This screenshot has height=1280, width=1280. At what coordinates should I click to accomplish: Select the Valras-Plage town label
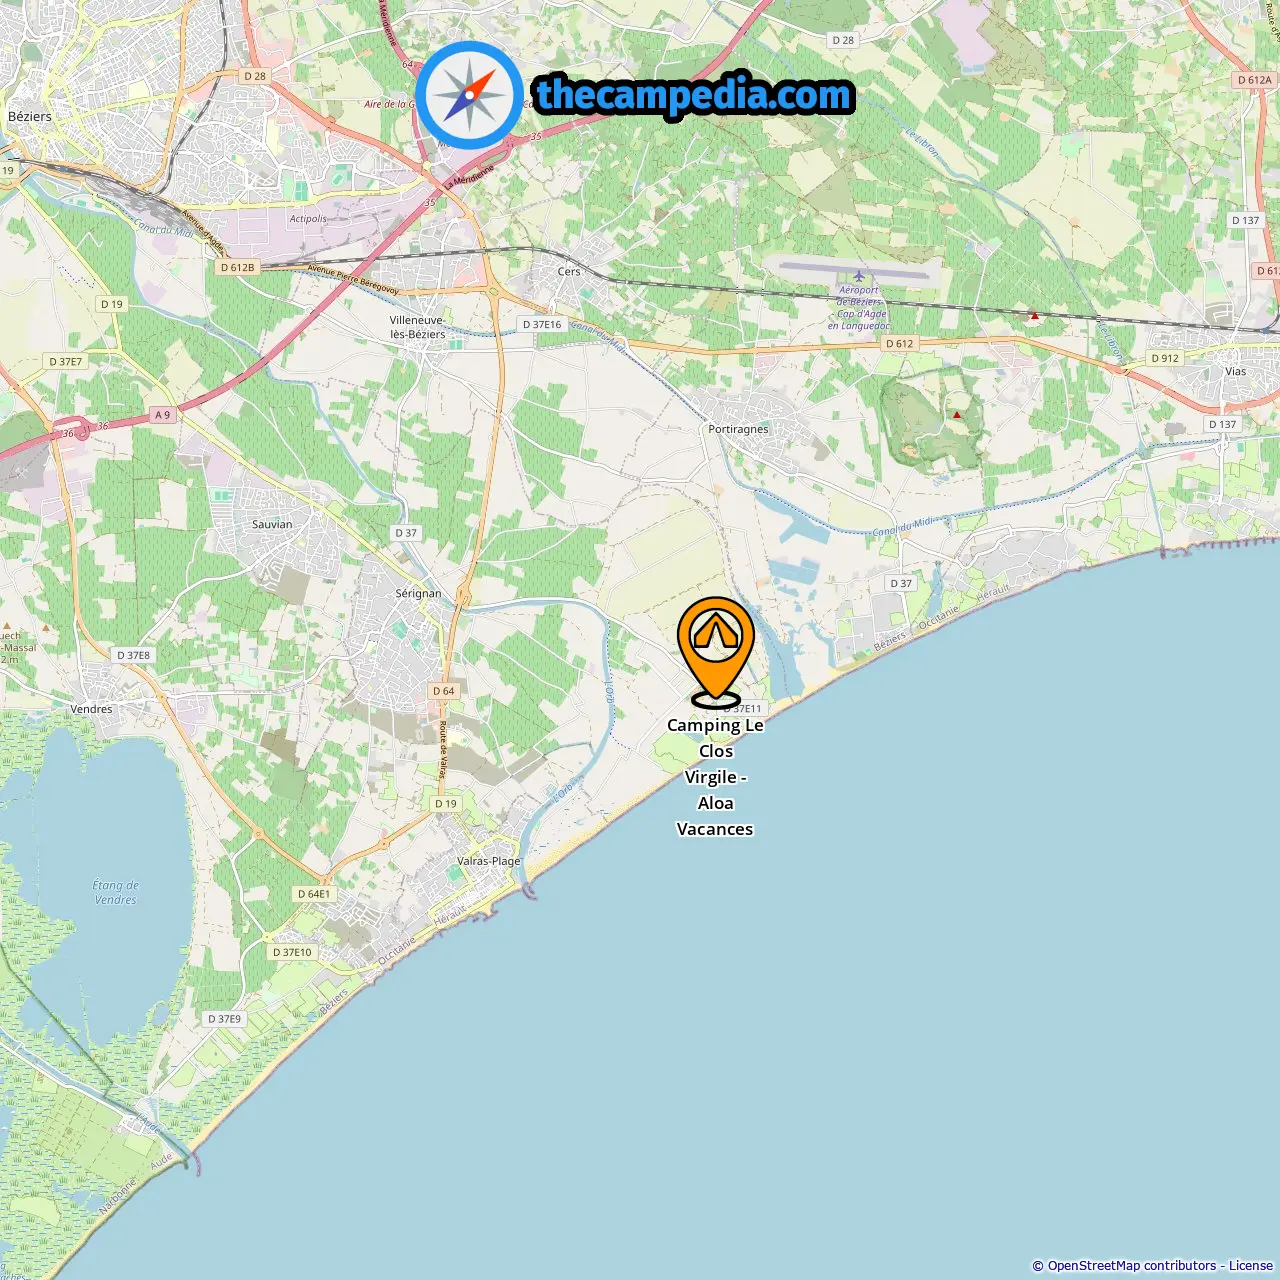point(488,861)
